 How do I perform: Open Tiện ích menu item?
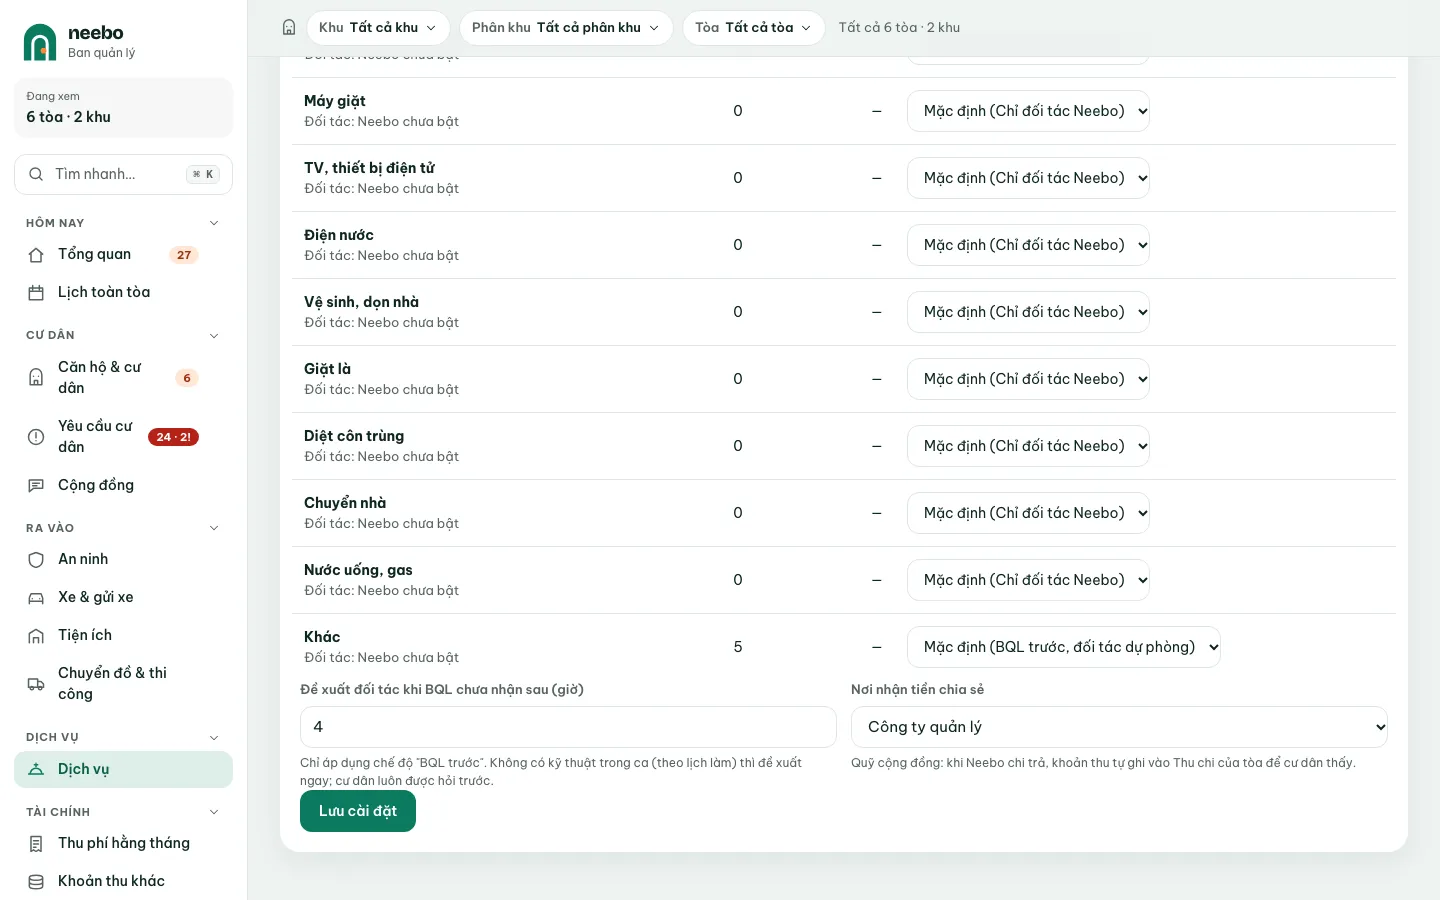click(x=123, y=636)
